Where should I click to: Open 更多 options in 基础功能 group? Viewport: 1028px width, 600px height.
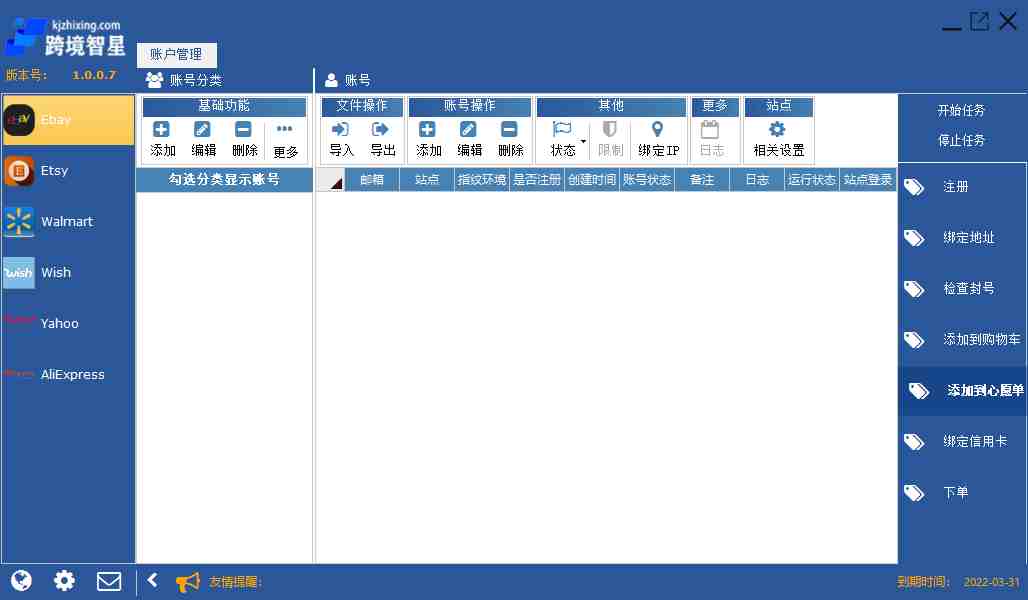(x=285, y=140)
